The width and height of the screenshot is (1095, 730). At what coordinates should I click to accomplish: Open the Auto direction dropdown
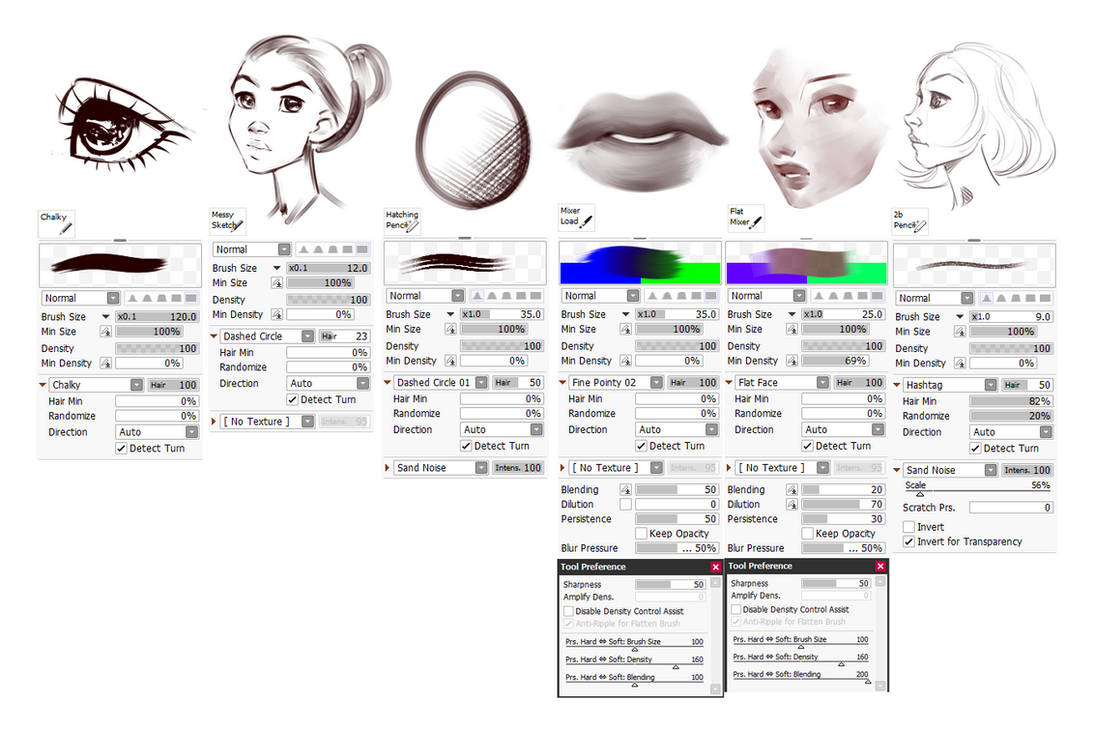tap(502, 429)
